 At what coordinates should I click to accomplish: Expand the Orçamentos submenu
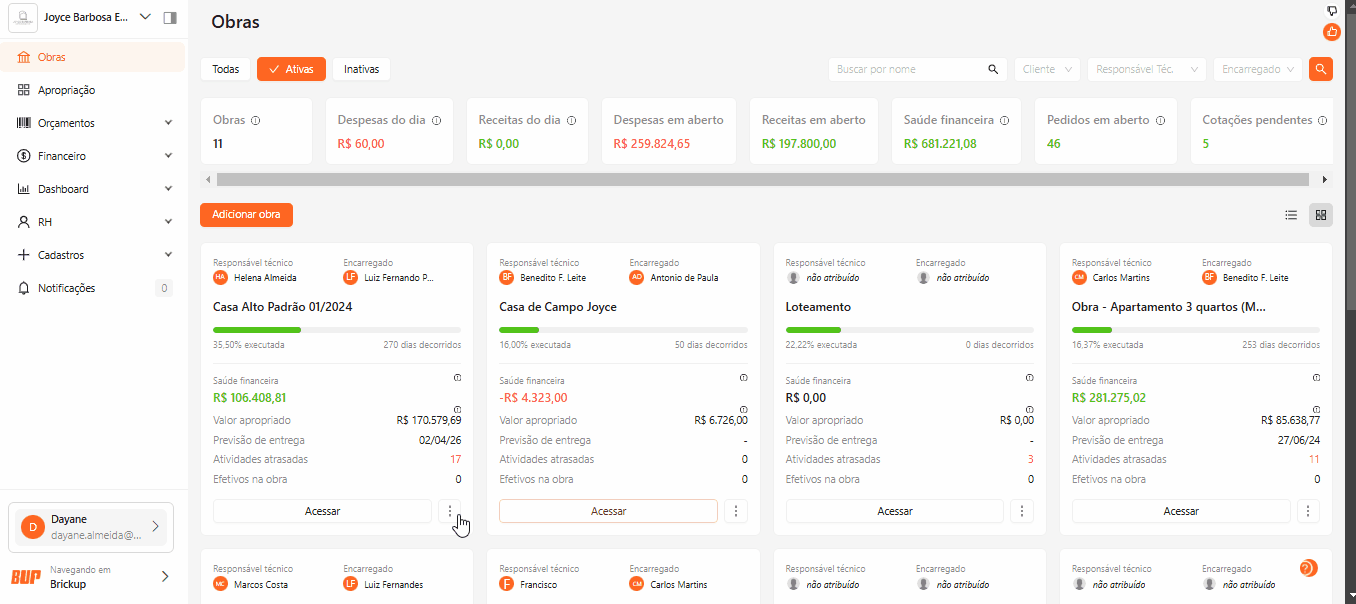[x=168, y=123]
